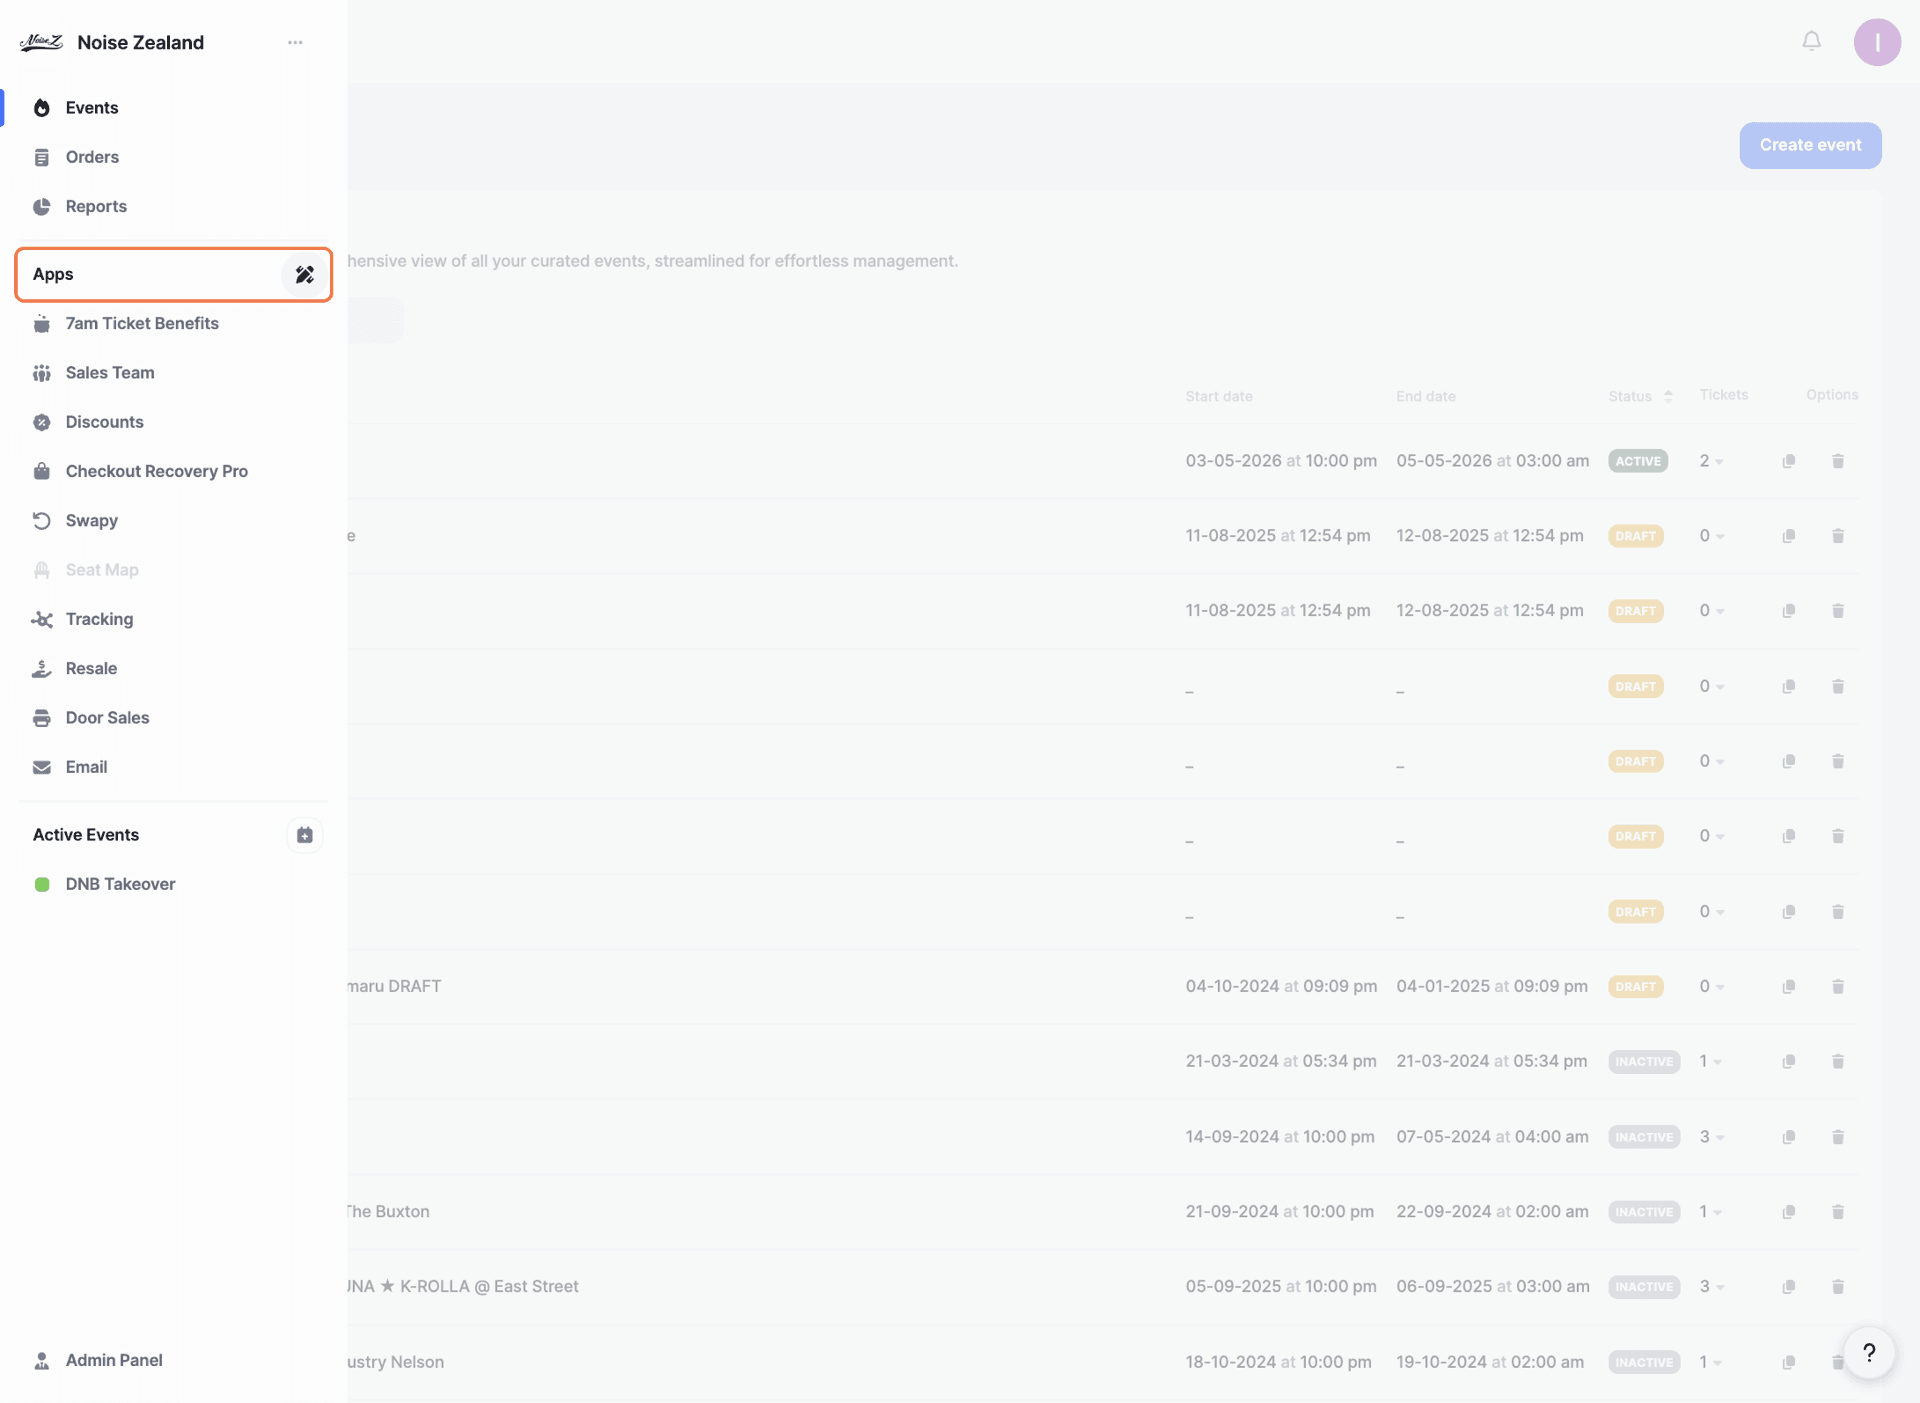The image size is (1920, 1403).
Task: Select Swapy in the apps list
Action: (x=91, y=520)
